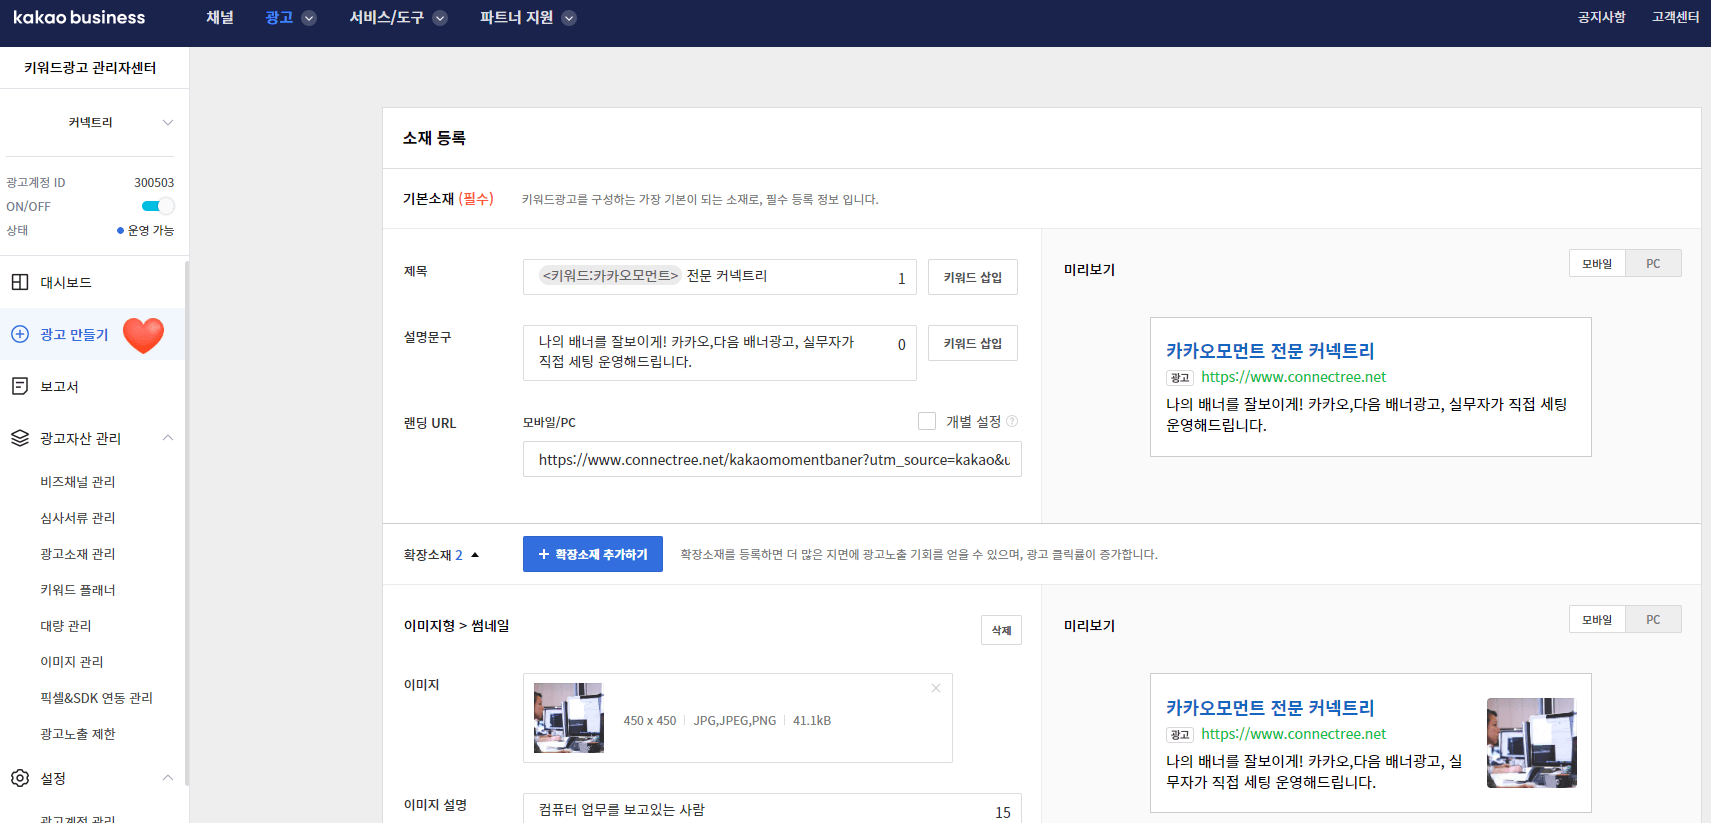Open 대량 관리
Image resolution: width=1711 pixels, height=823 pixels.
point(66,626)
